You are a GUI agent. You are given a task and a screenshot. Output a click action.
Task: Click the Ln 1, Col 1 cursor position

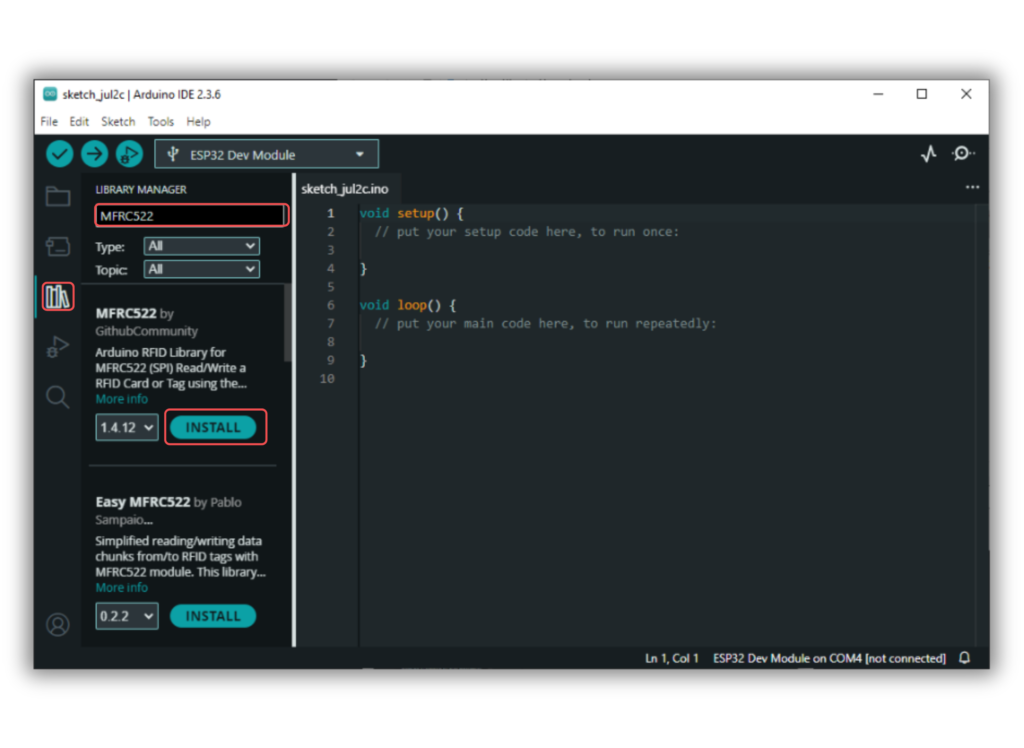click(x=672, y=658)
